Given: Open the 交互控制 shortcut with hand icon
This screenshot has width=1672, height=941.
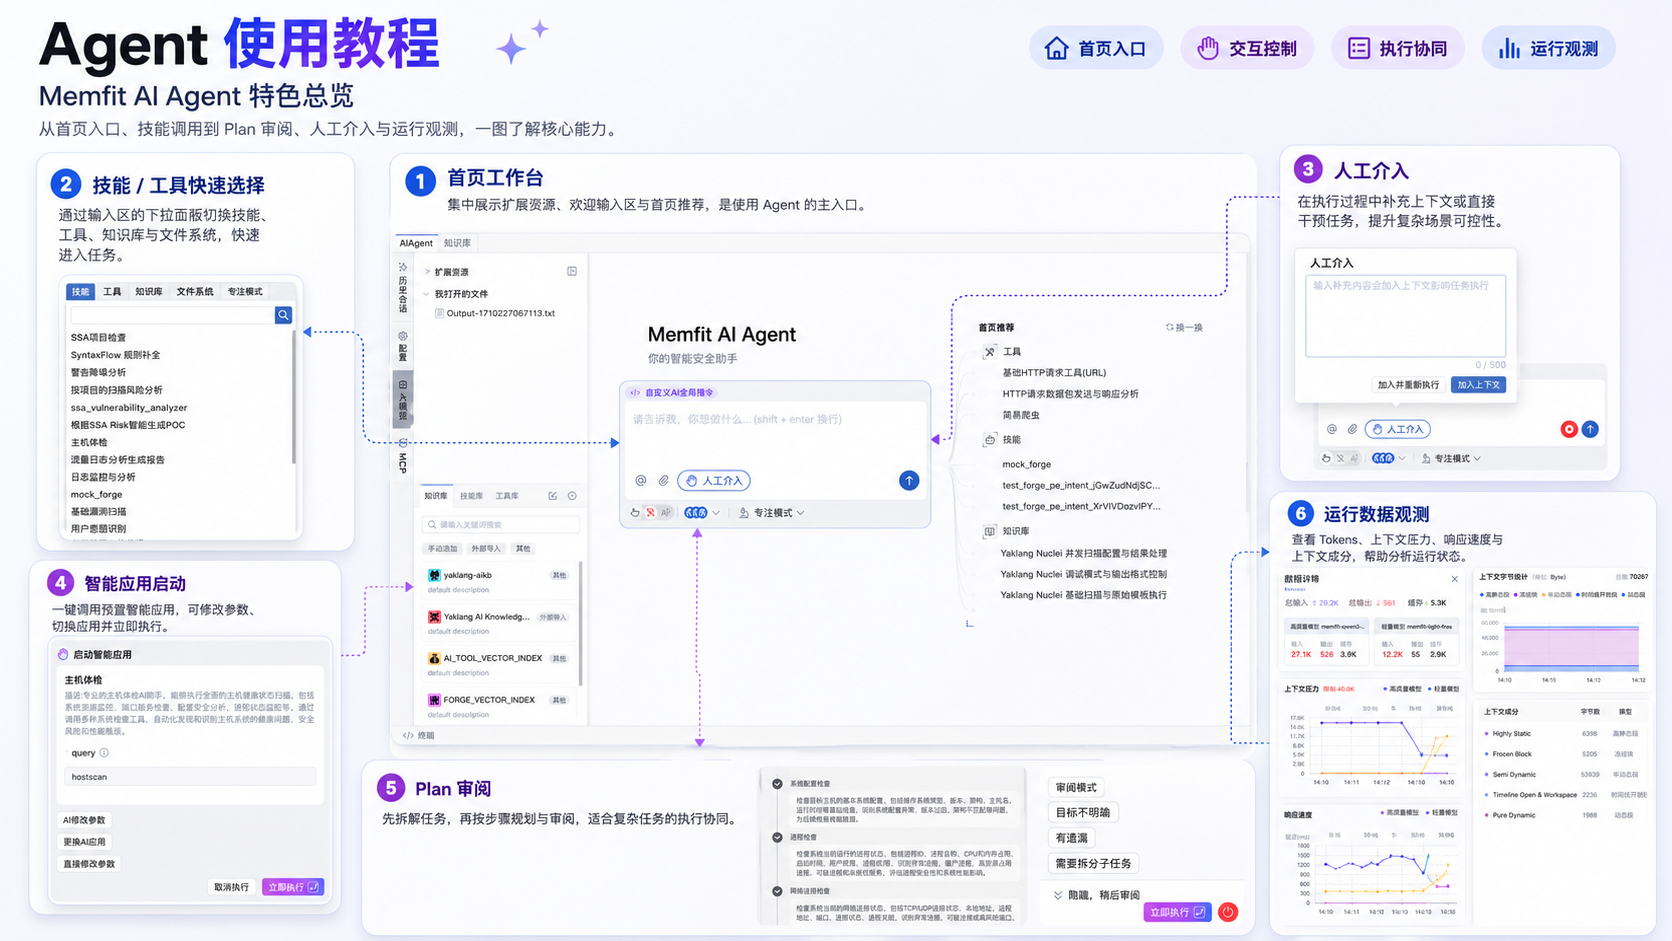Looking at the screenshot, I should point(1246,48).
